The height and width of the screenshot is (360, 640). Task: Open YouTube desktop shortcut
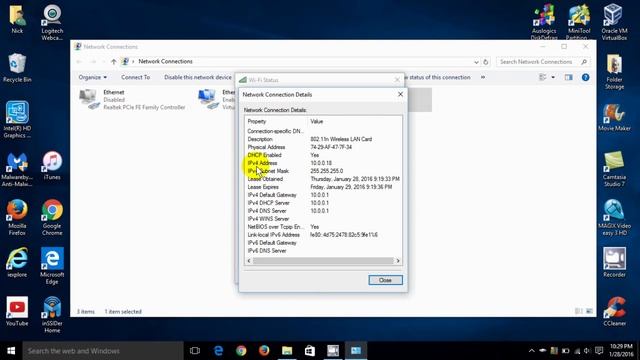pos(17,311)
